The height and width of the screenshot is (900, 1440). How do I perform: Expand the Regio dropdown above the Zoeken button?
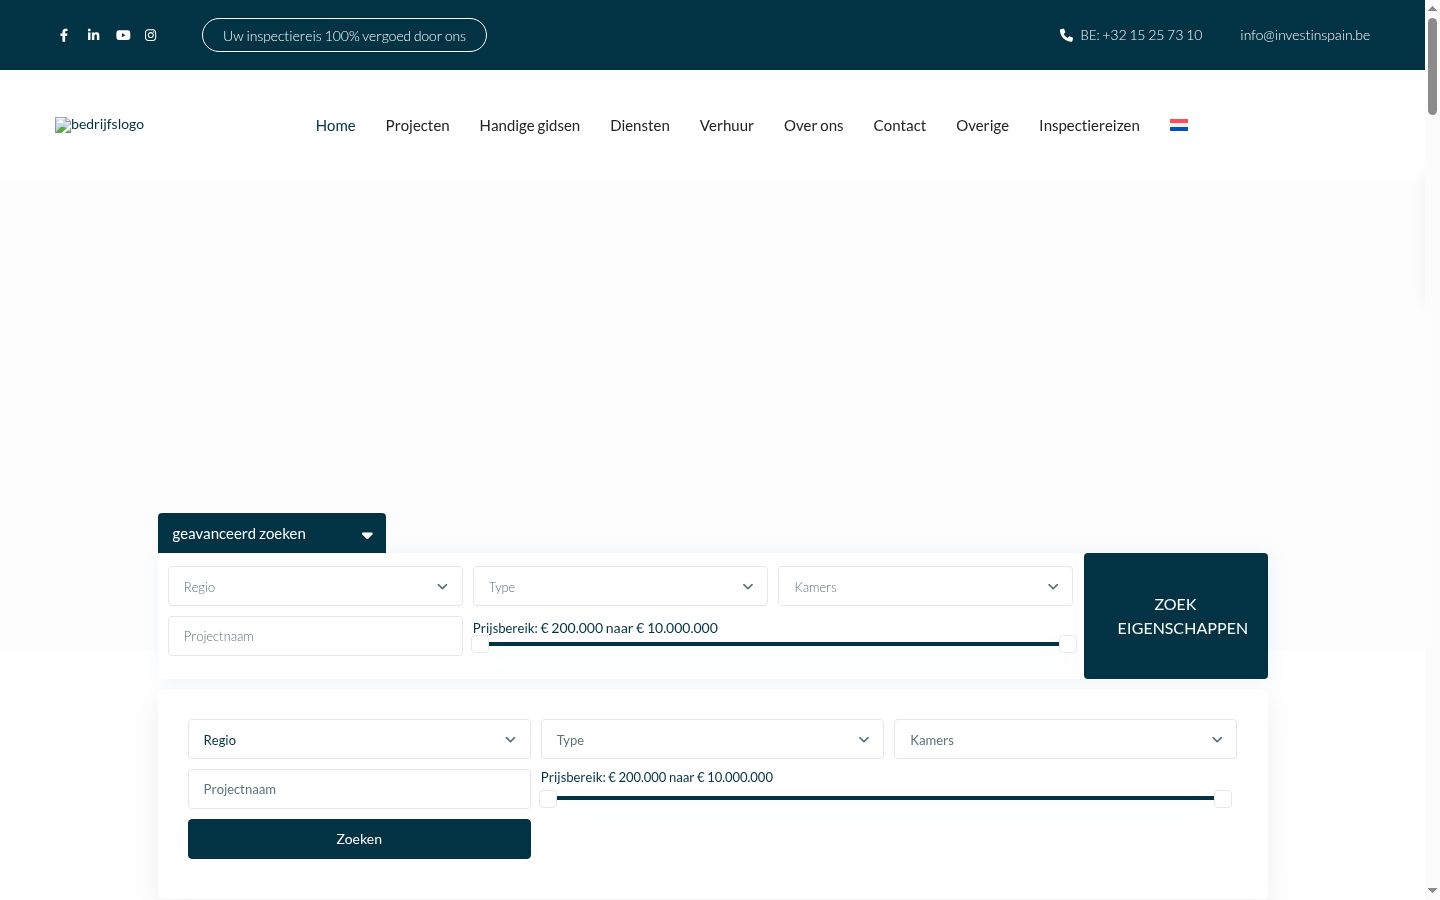(359, 739)
